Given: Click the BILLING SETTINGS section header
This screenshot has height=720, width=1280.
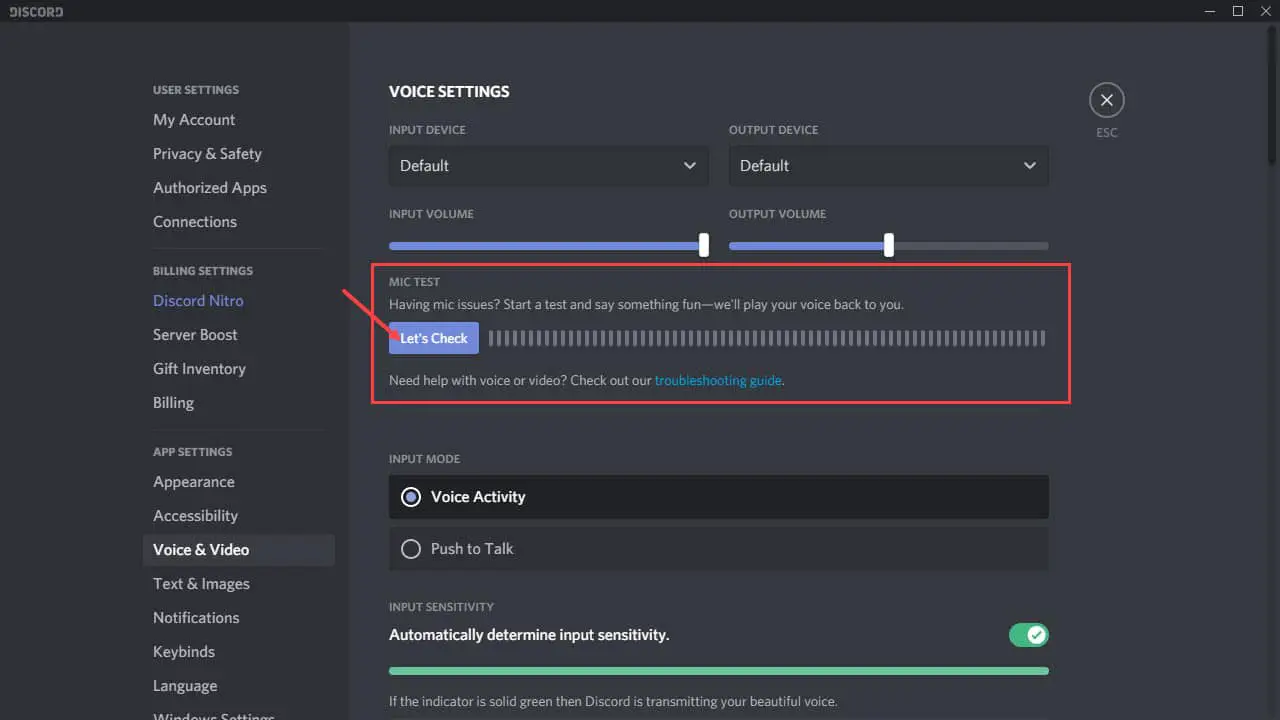Looking at the screenshot, I should (x=203, y=271).
